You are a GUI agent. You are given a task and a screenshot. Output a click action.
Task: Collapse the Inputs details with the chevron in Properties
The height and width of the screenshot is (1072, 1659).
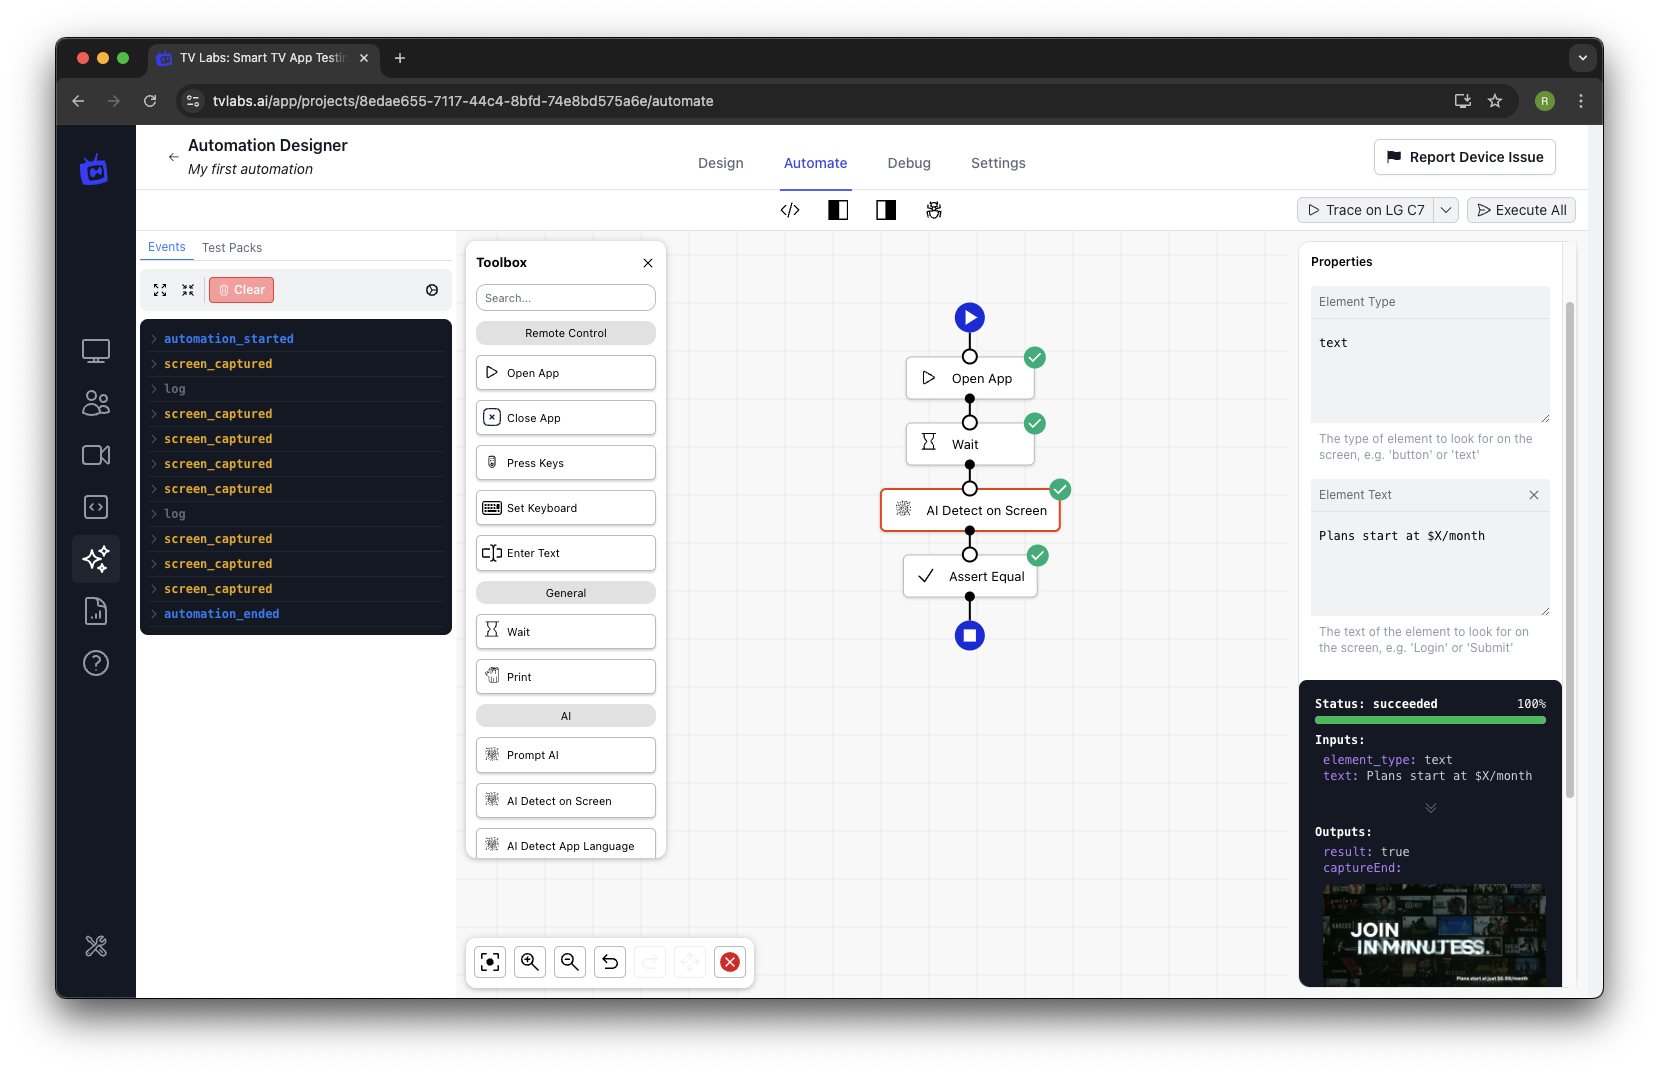[1430, 808]
